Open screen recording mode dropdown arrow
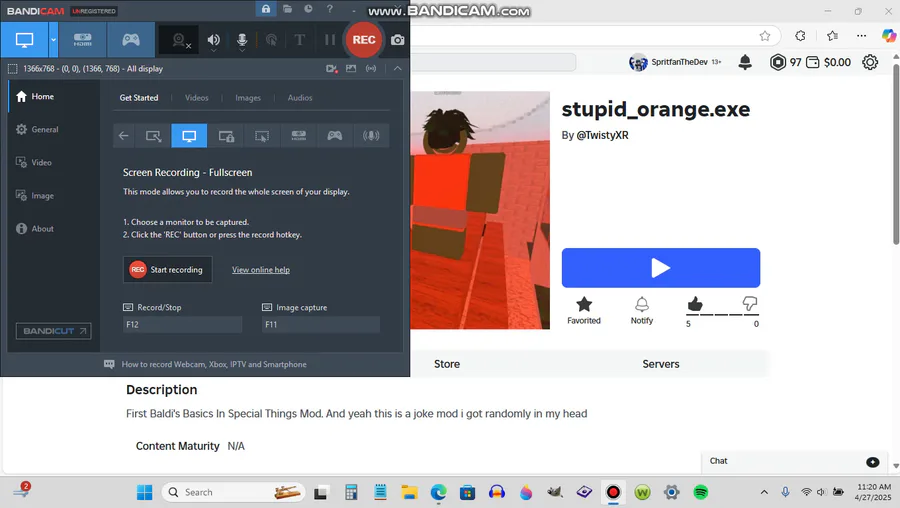 pyautogui.click(x=53, y=40)
